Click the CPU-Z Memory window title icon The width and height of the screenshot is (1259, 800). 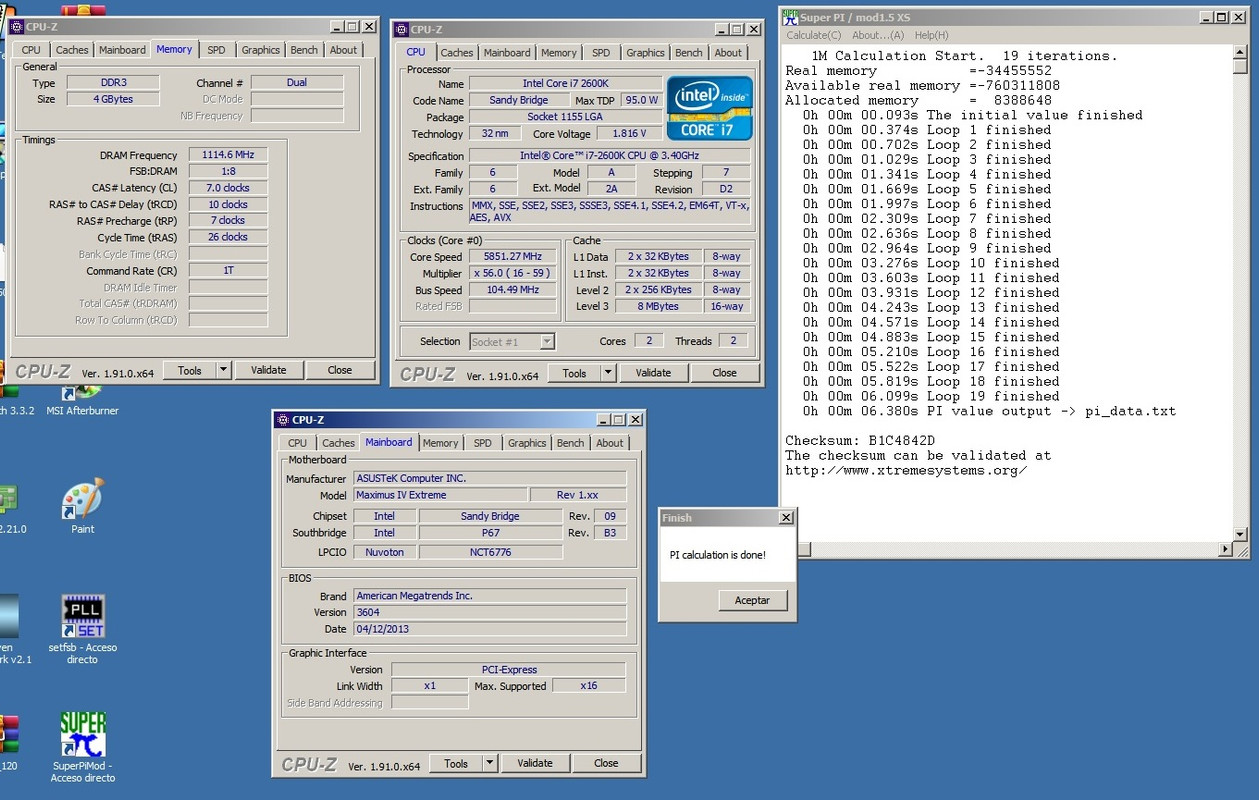18,27
